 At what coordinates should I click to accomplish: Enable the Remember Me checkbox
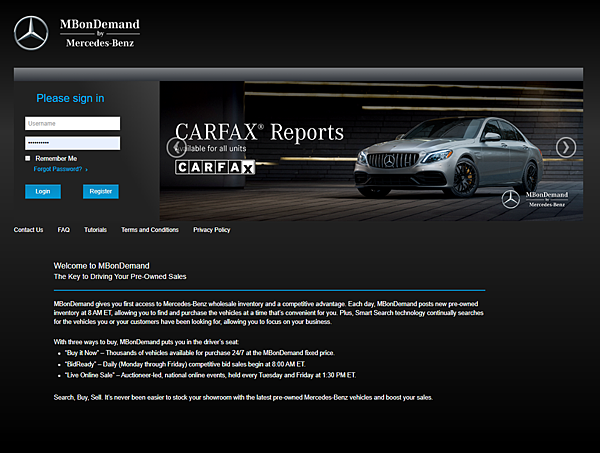point(28,158)
